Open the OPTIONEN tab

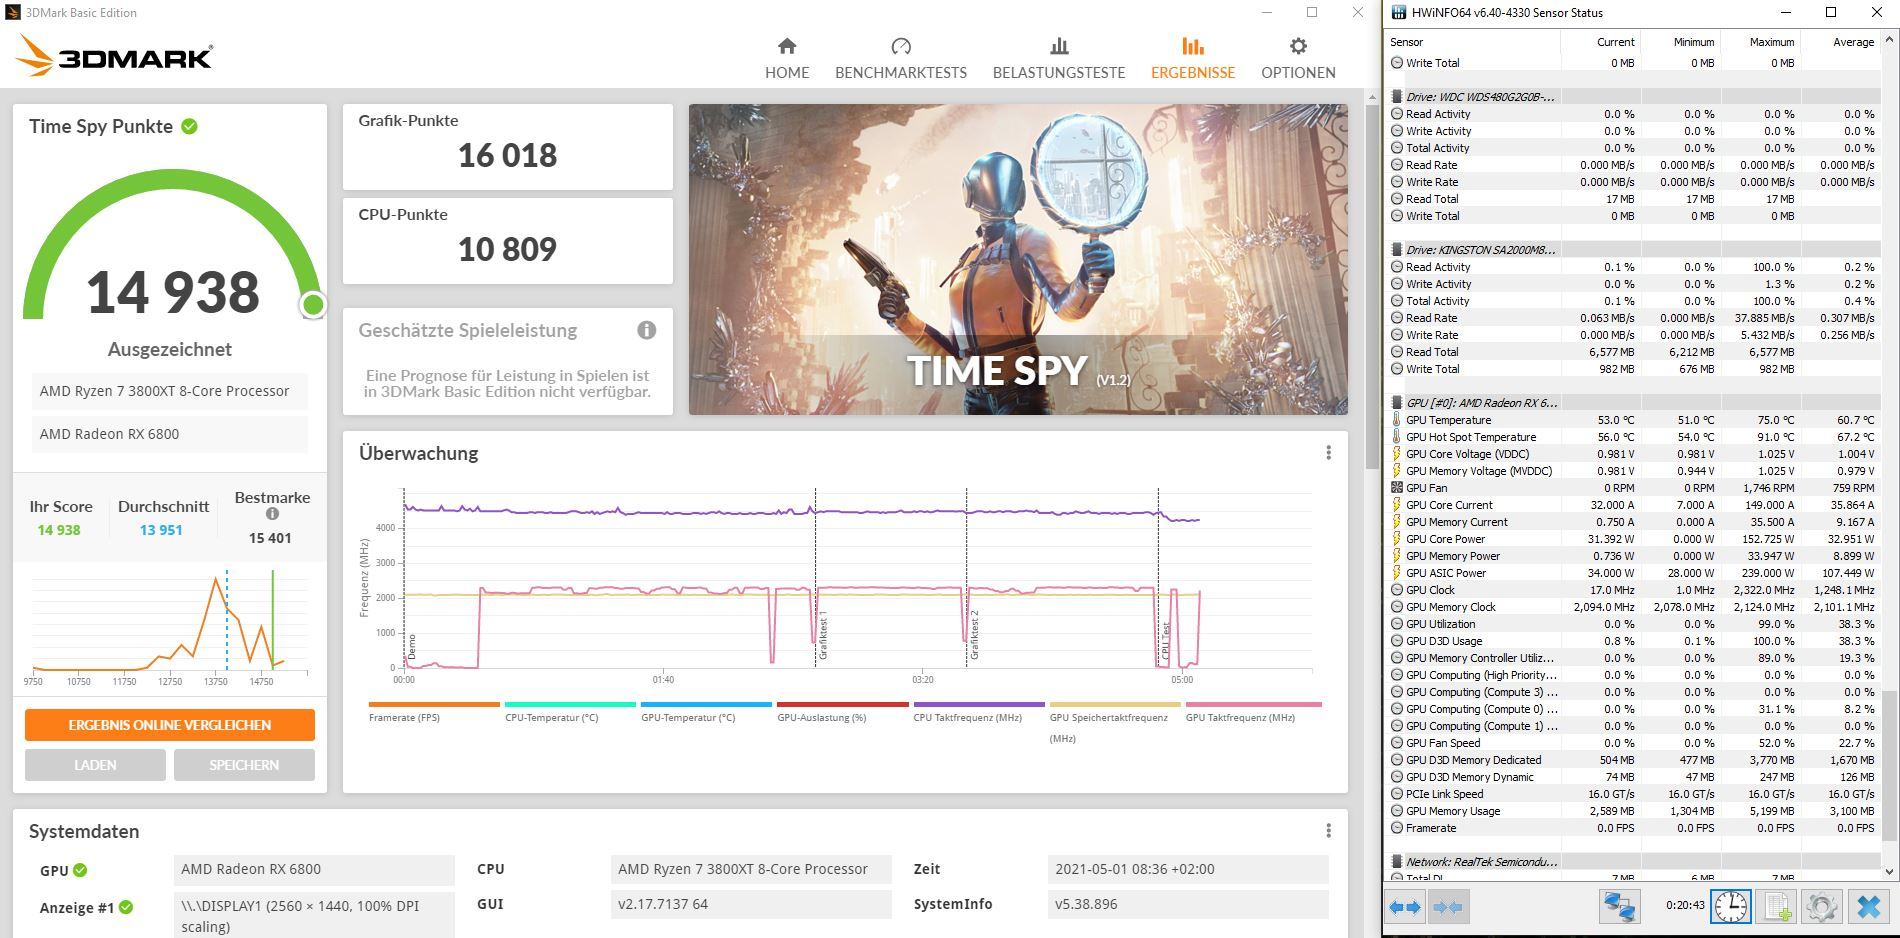(1298, 58)
